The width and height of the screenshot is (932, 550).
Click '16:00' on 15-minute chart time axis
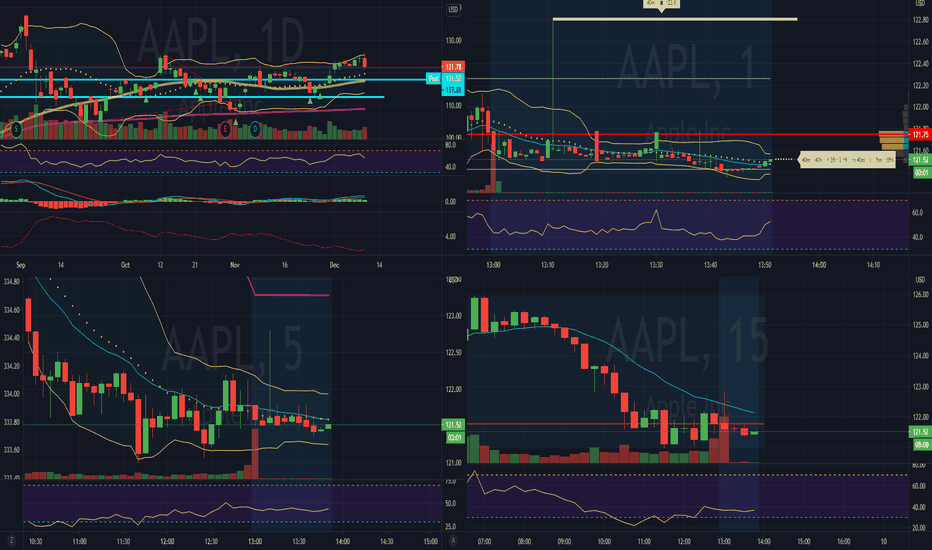pyautogui.click(x=843, y=542)
